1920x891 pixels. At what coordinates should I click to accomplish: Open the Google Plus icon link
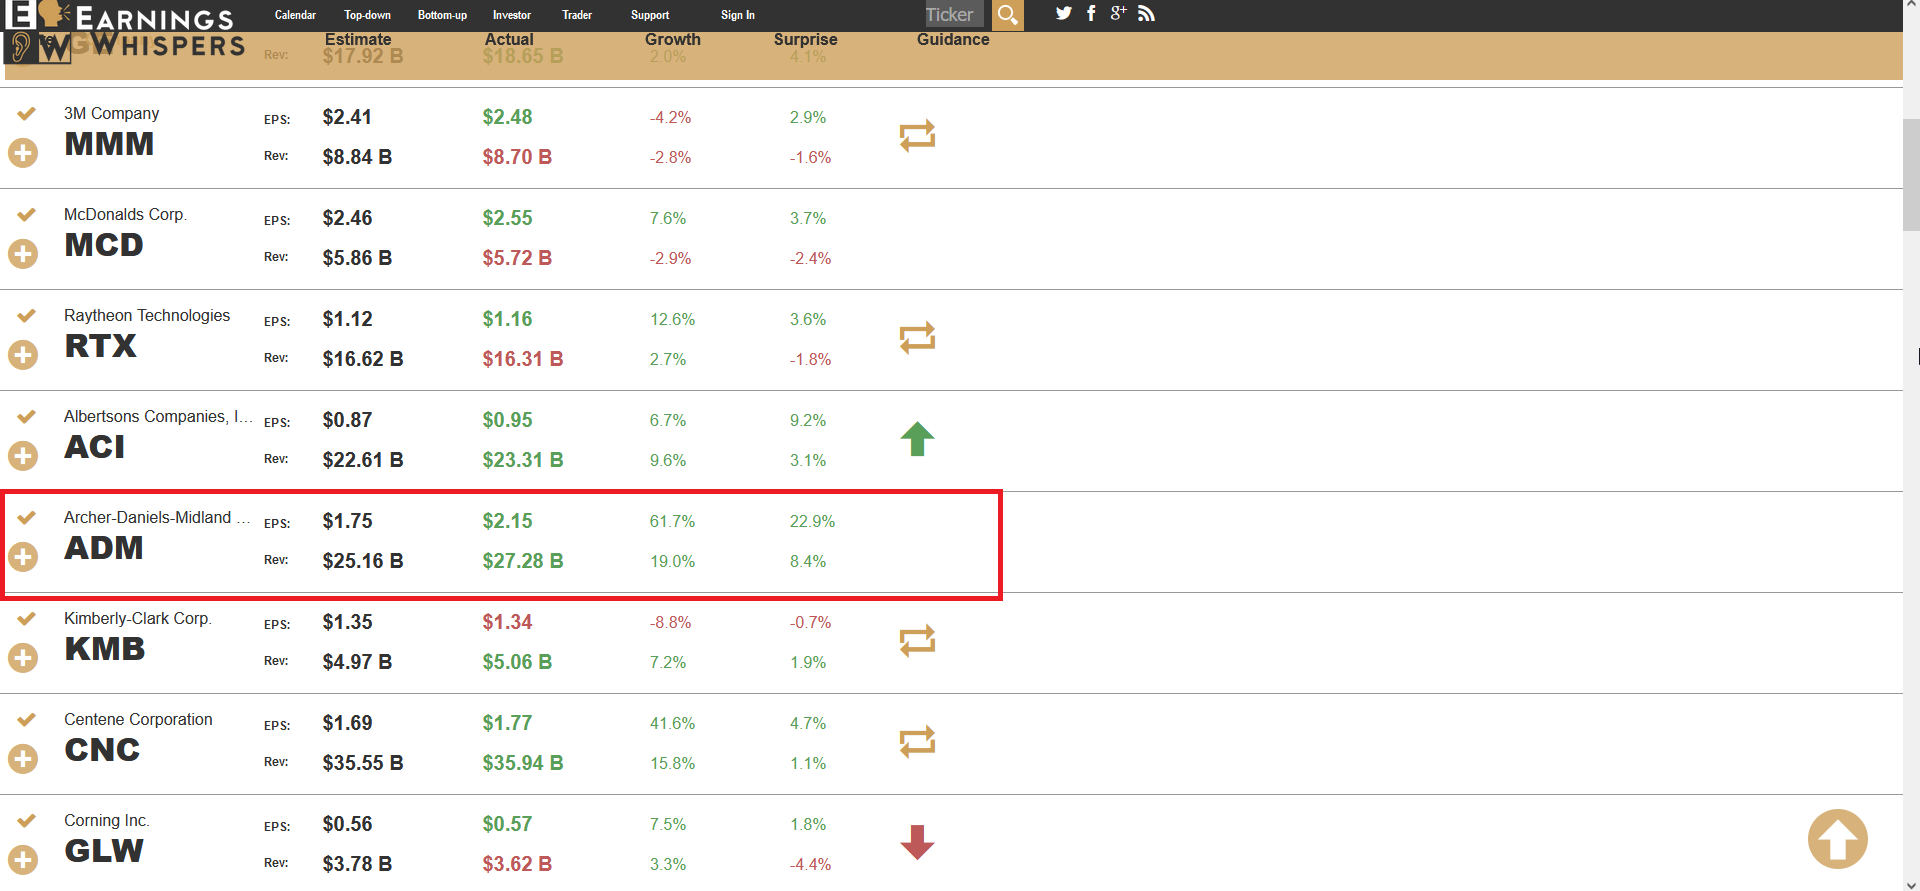point(1118,13)
